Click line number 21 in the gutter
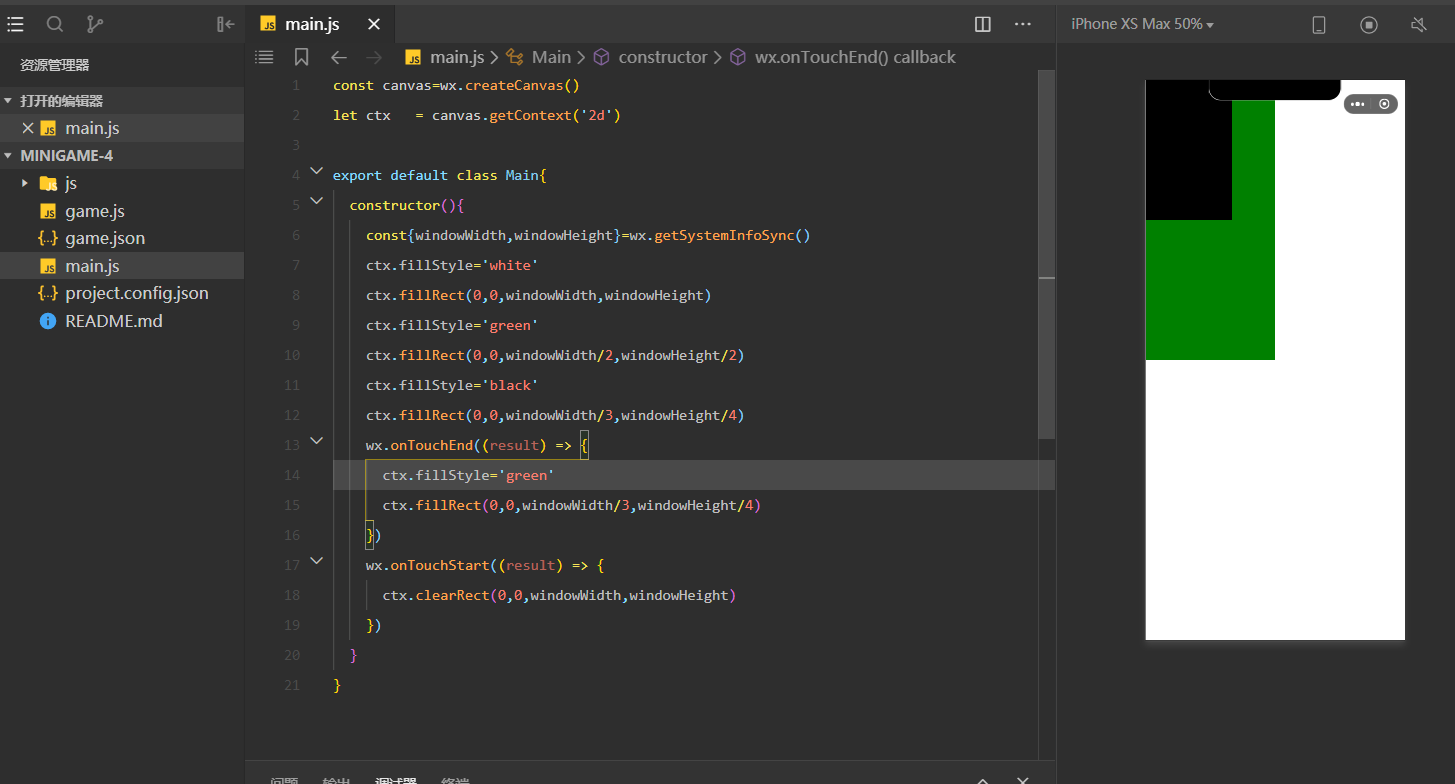 point(291,685)
